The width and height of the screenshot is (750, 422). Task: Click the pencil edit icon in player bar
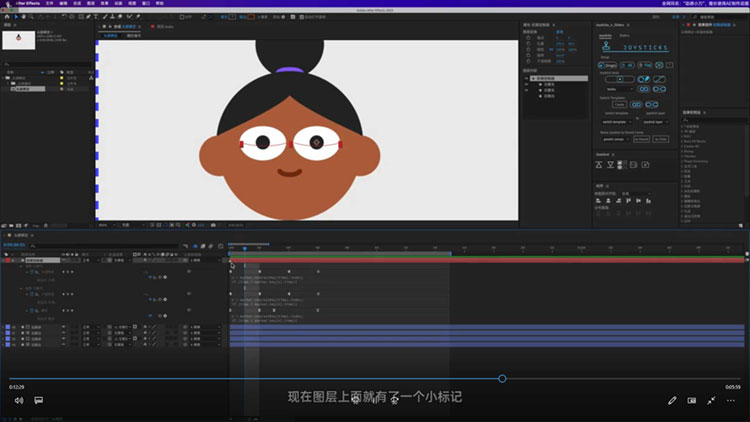672,400
